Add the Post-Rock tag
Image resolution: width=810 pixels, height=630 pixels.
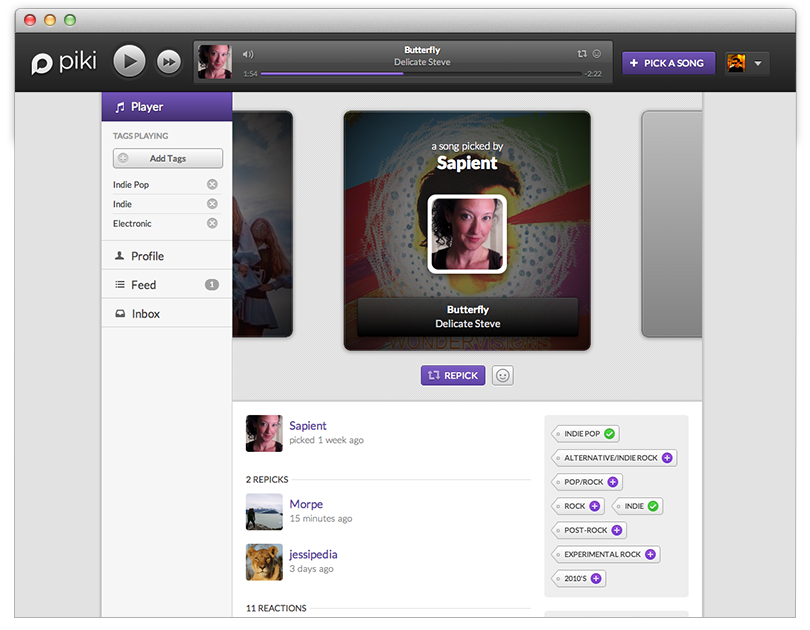pos(617,530)
